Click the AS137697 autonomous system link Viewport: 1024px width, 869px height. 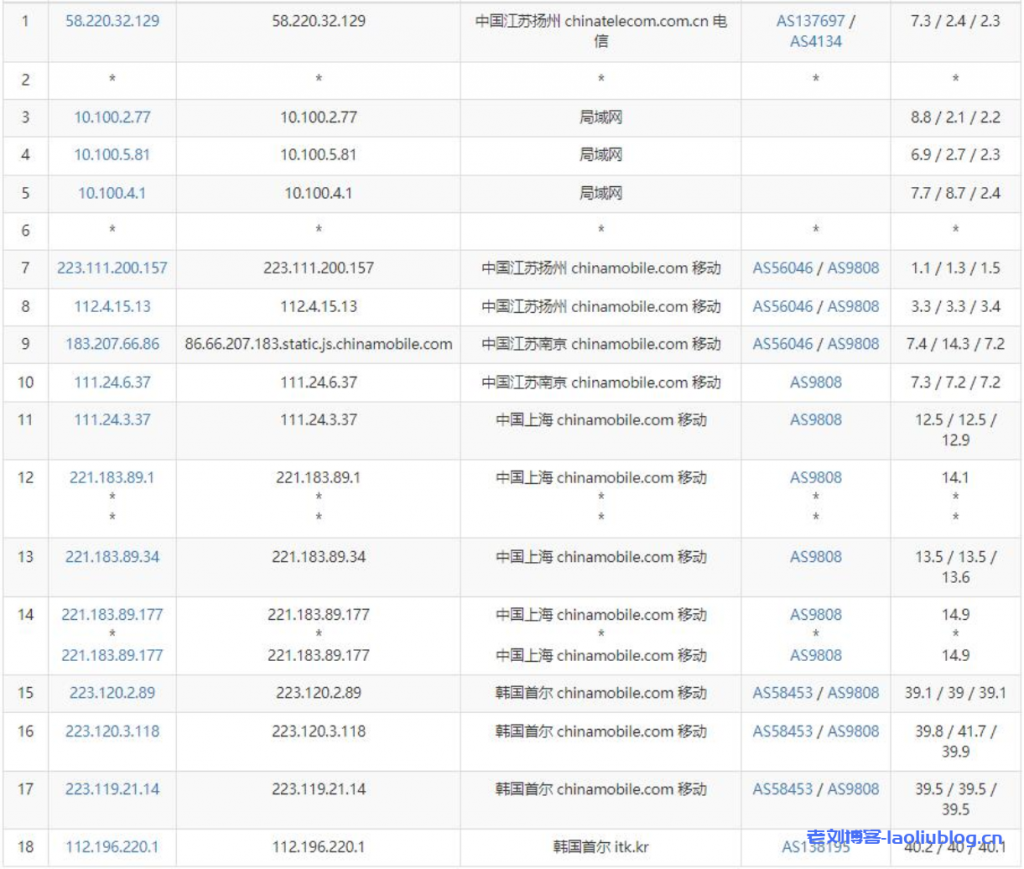[810, 21]
